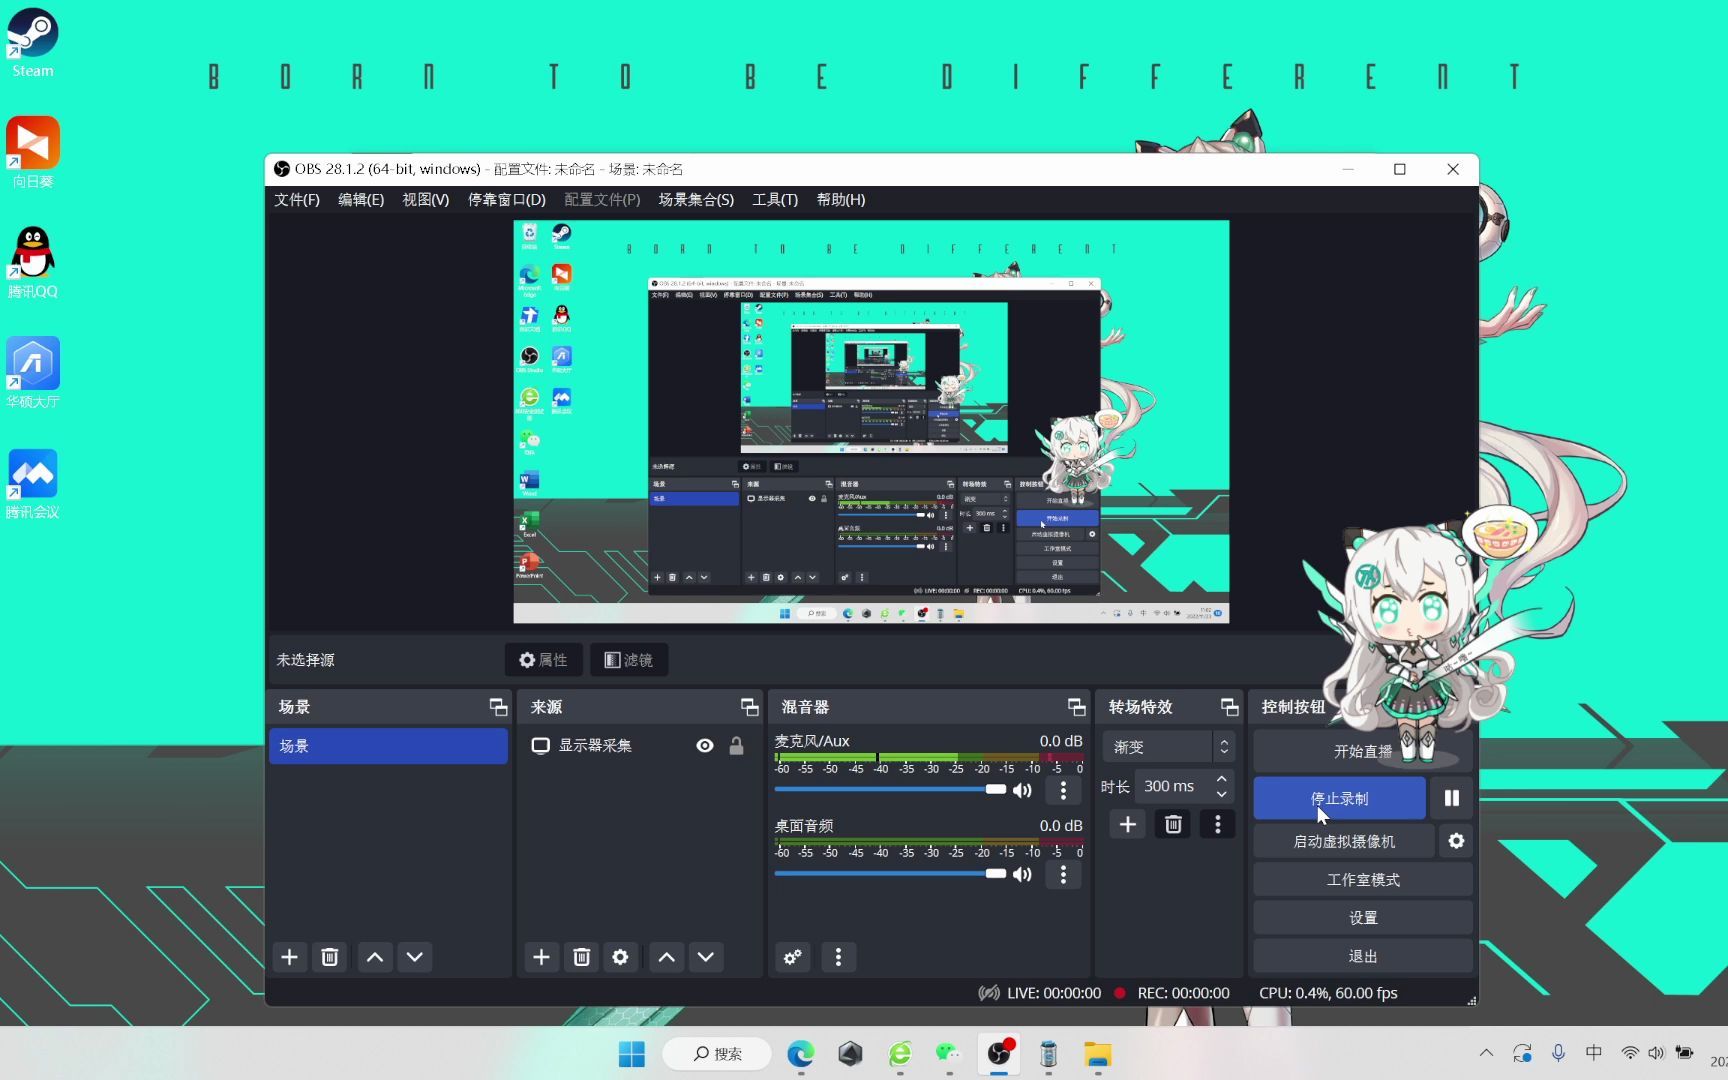Remove the selected source
The height and width of the screenshot is (1080, 1728).
(581, 957)
